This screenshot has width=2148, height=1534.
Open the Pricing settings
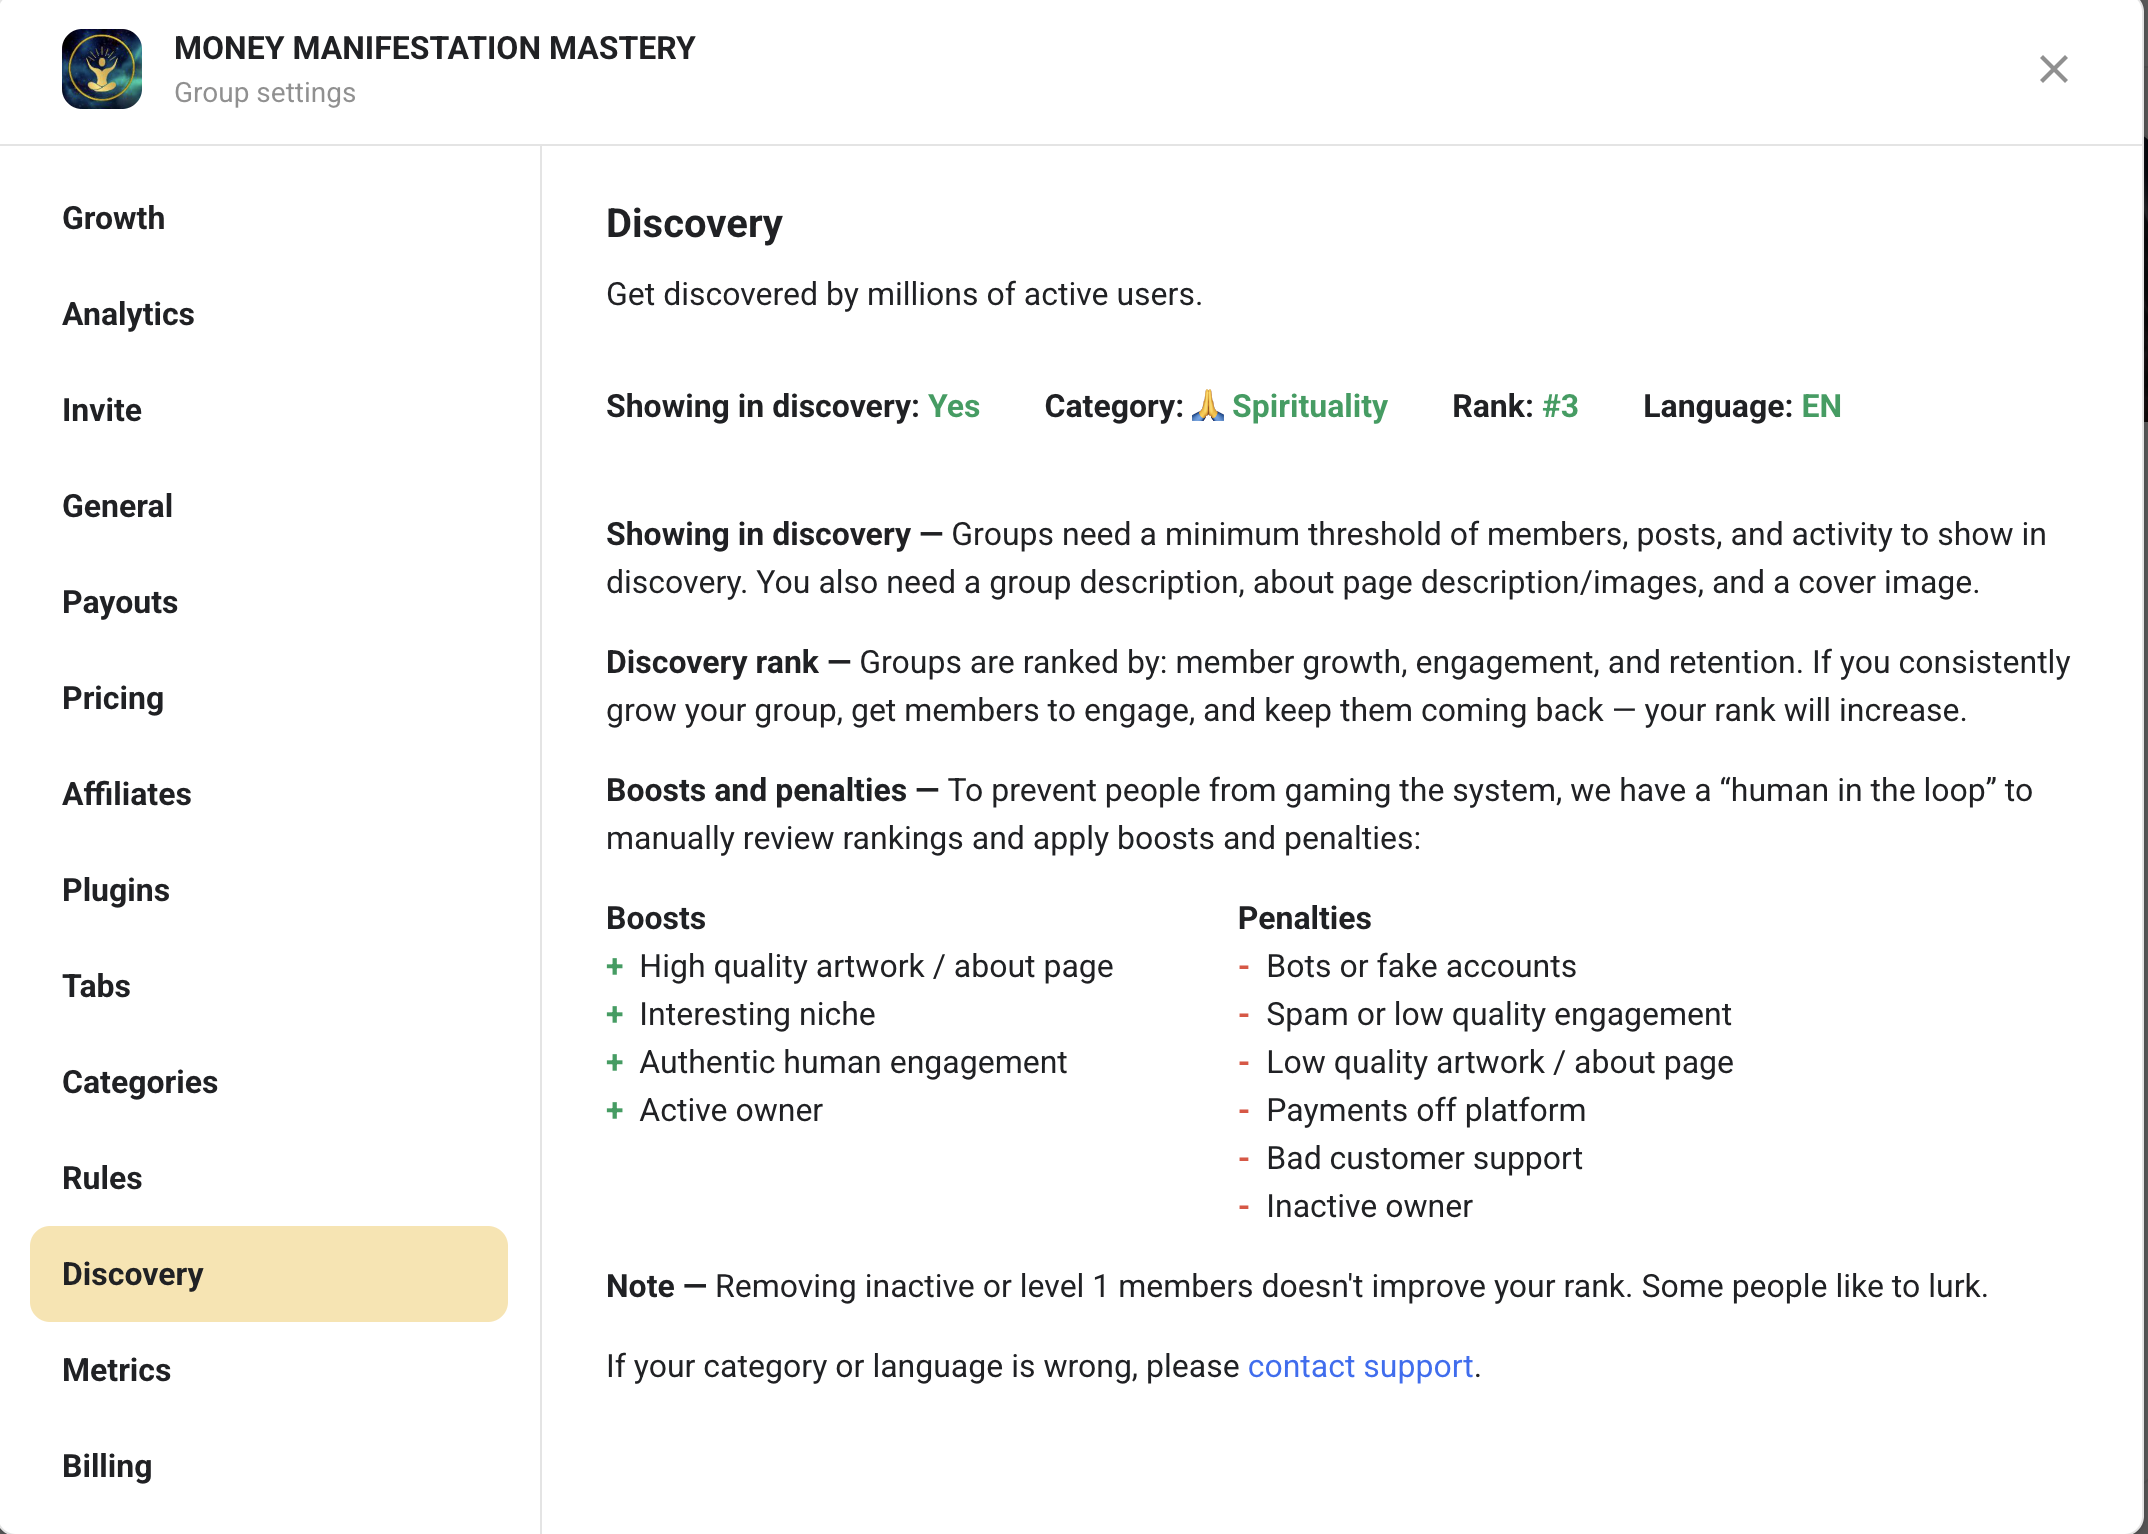tap(113, 698)
